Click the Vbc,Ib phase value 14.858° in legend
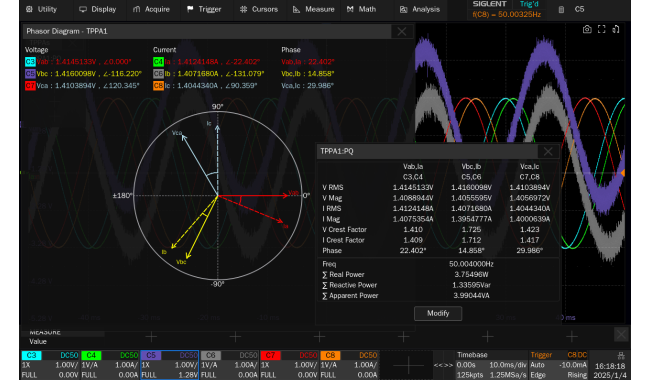Image resolution: width=650 pixels, height=380 pixels. coord(321,74)
